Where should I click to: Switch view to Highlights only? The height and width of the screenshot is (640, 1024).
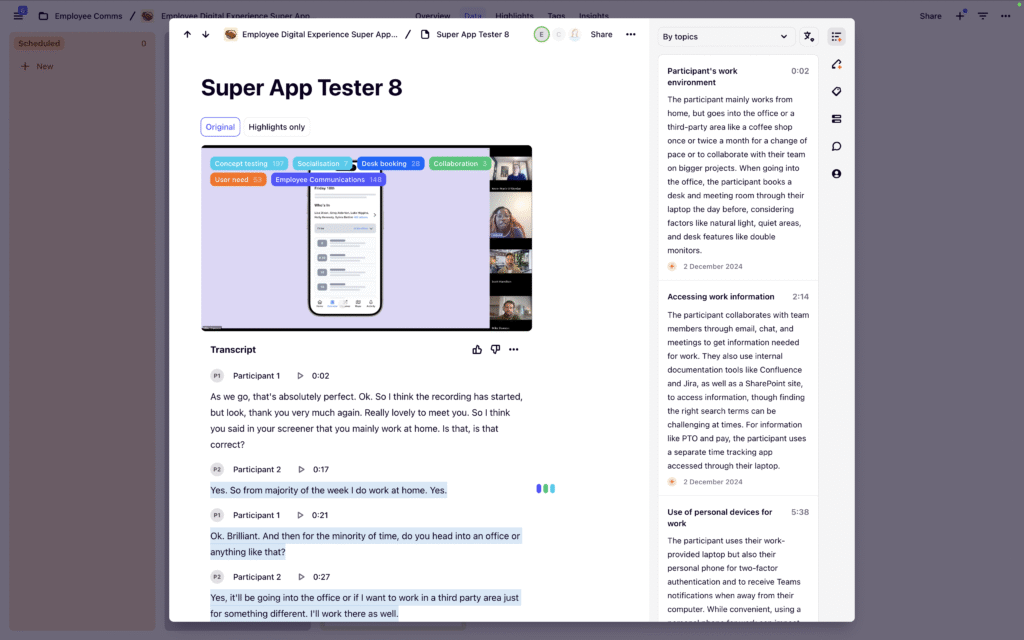pos(277,127)
